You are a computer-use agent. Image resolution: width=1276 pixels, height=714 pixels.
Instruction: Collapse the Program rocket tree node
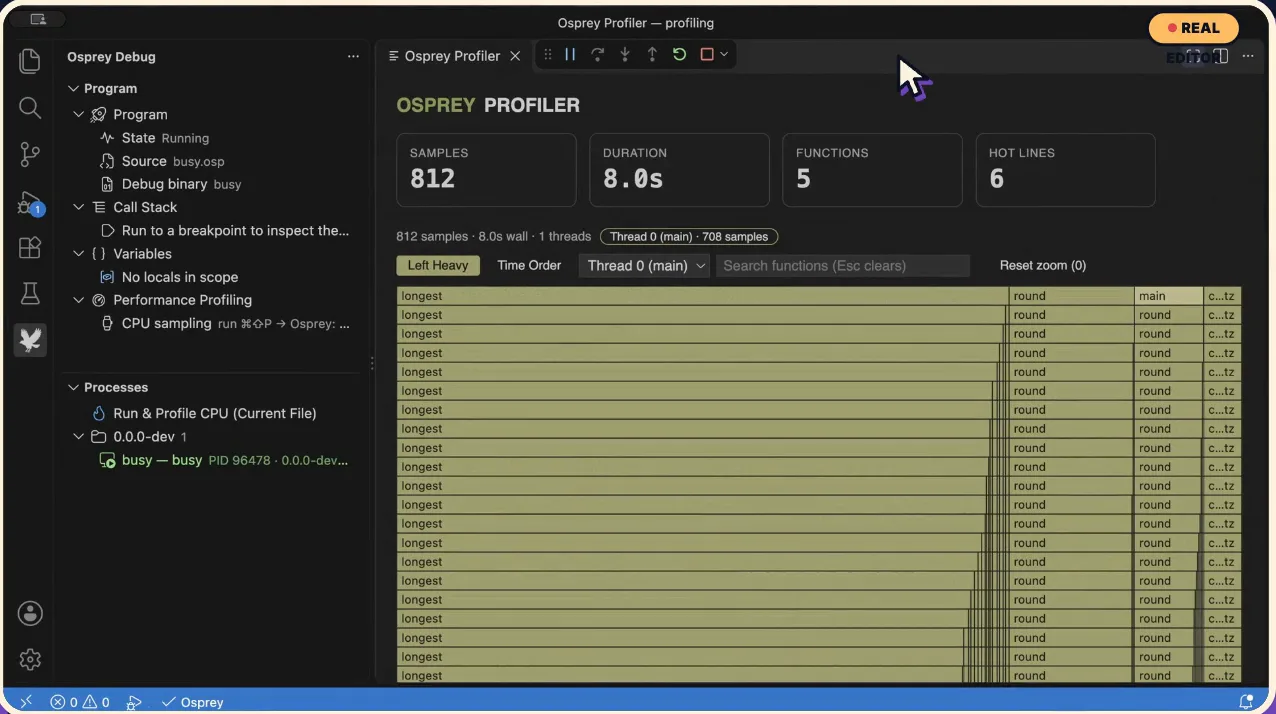(x=79, y=114)
